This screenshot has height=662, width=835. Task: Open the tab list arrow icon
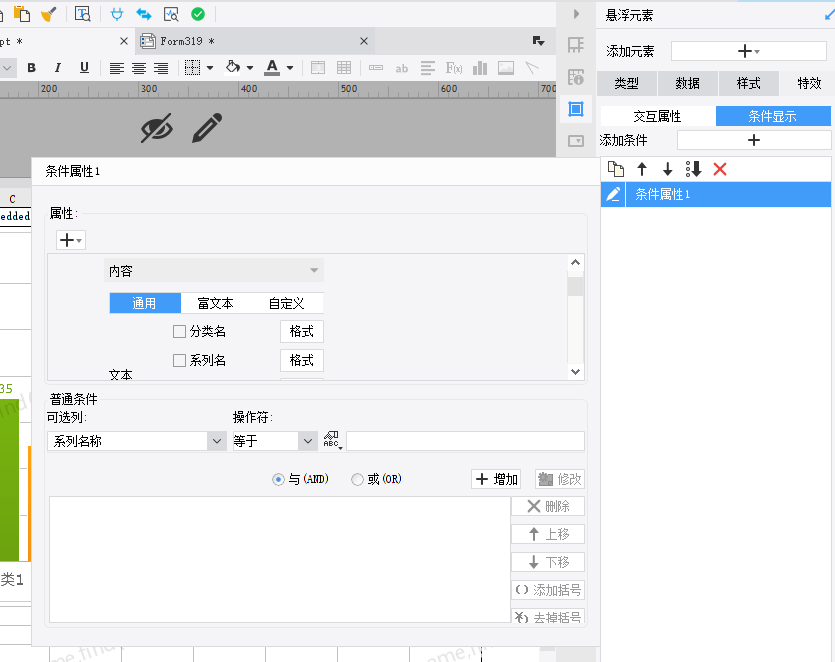click(538, 41)
